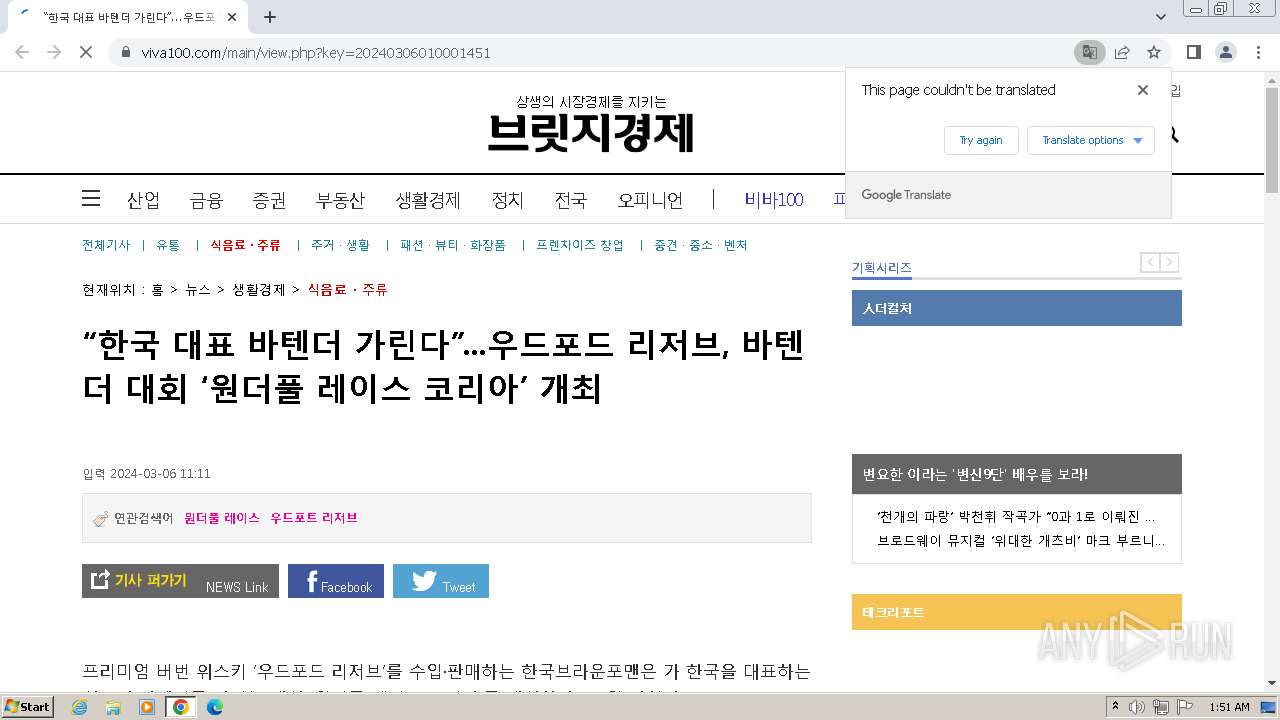This screenshot has width=1280, height=720.
Task: Open the 생활경제 menu section
Action: coord(428,200)
